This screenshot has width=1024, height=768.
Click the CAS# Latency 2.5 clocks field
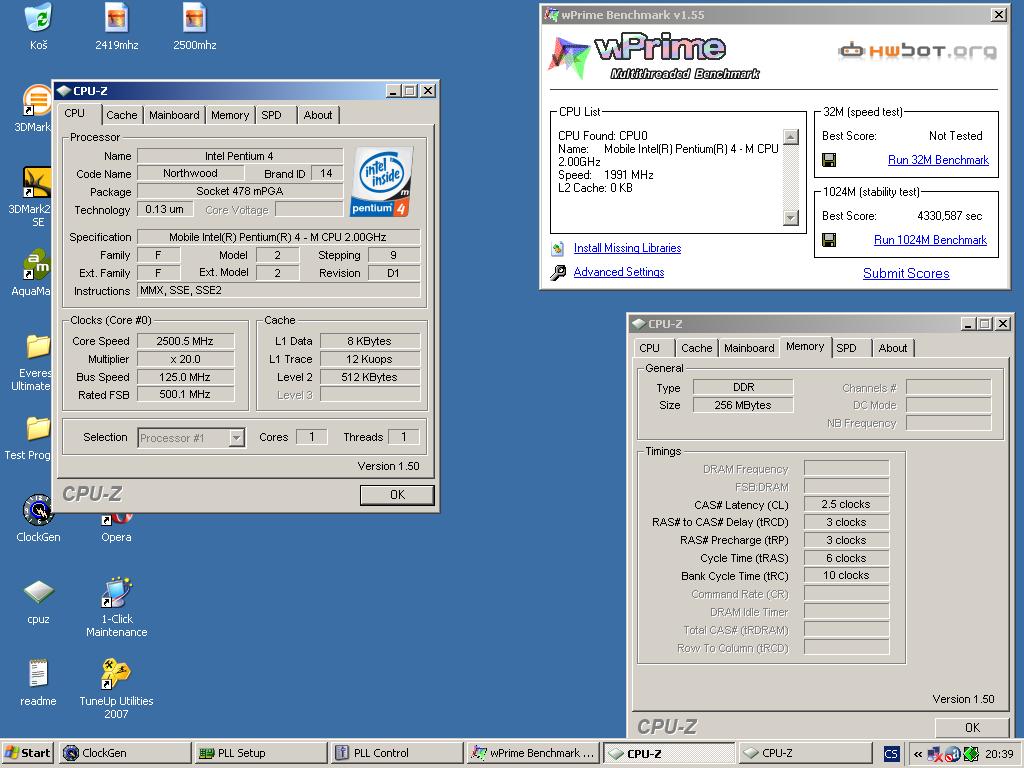pos(846,504)
